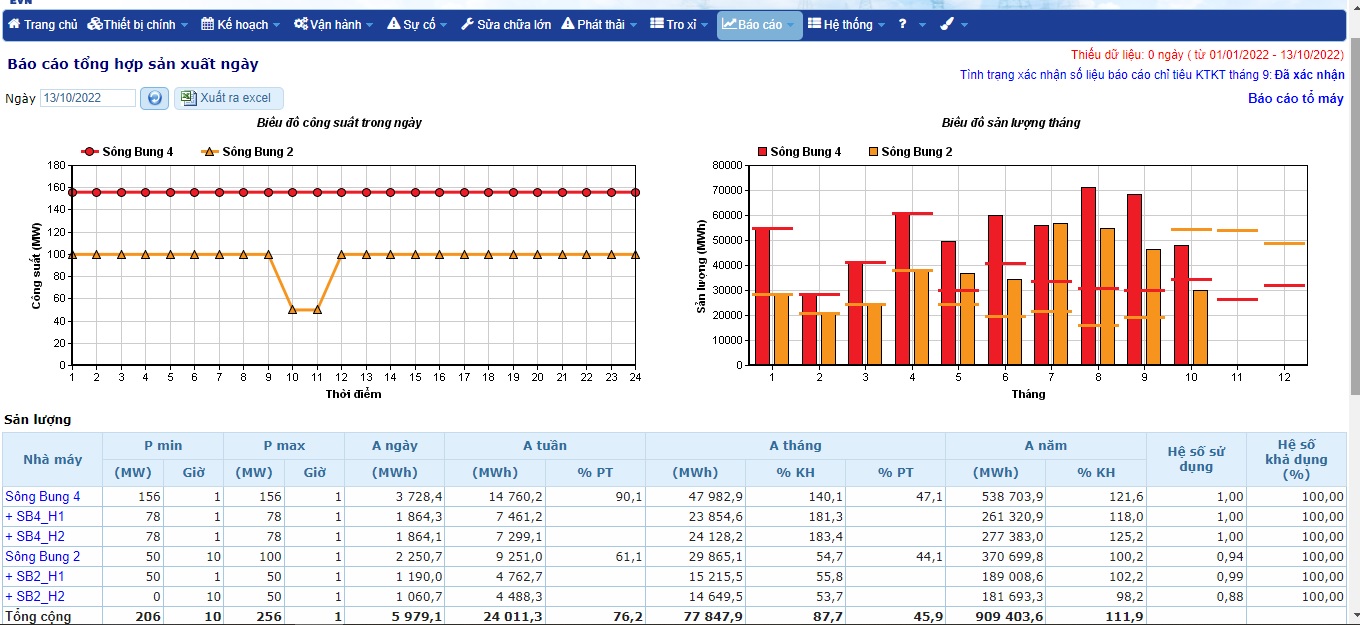Viewport: 1360px width, 625px height.
Task: Go to Trang chủ home icon
Action: tap(14, 24)
